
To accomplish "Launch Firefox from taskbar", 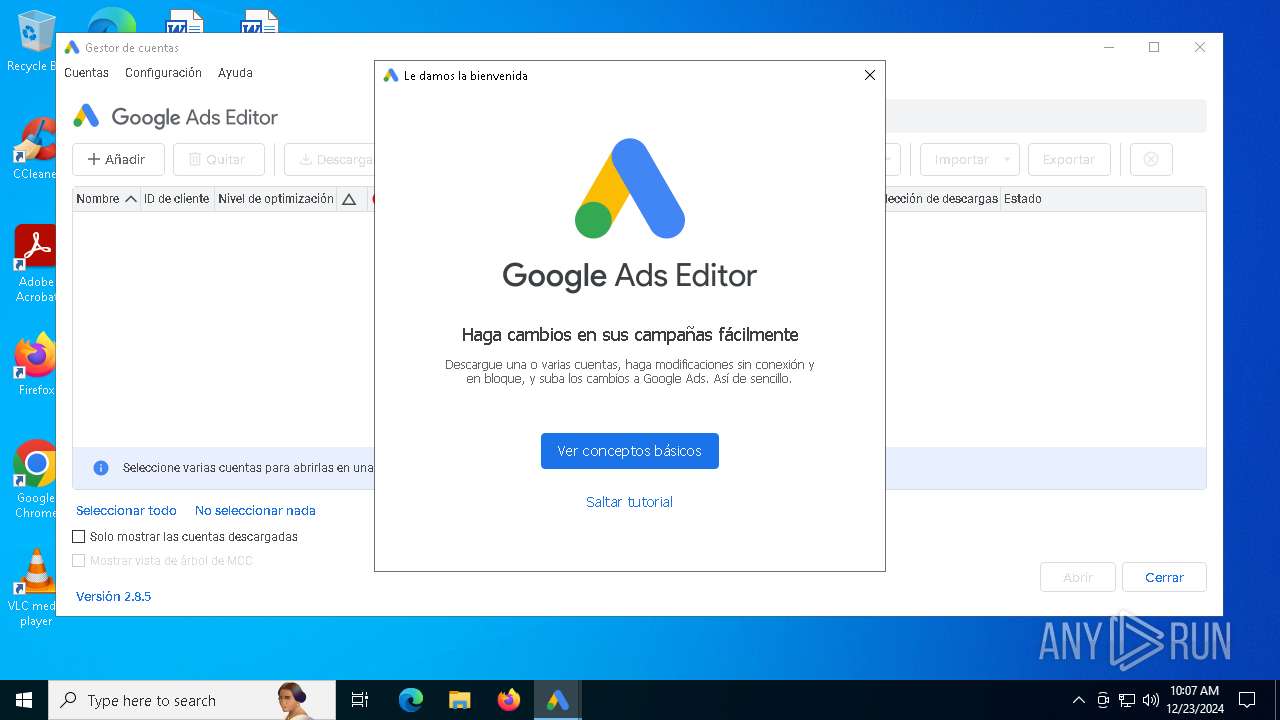I will [509, 700].
